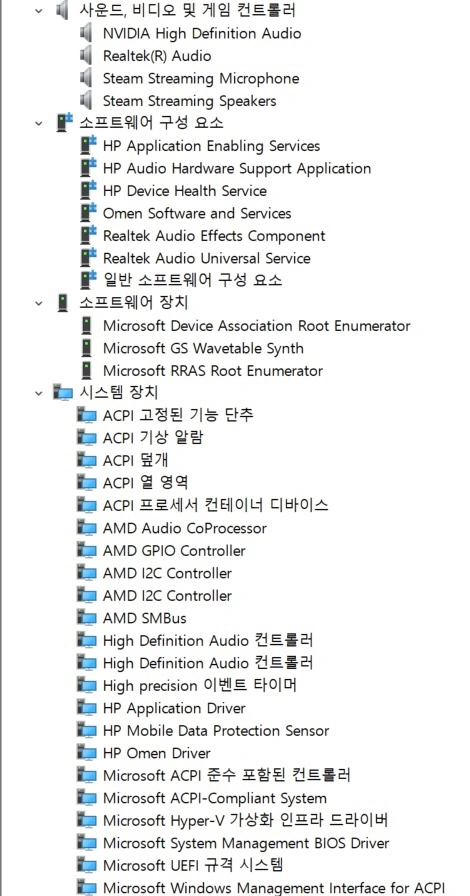The height and width of the screenshot is (896, 470).
Task: Select HP Mobile Data Protection Sensor entry
Action: (x=216, y=731)
